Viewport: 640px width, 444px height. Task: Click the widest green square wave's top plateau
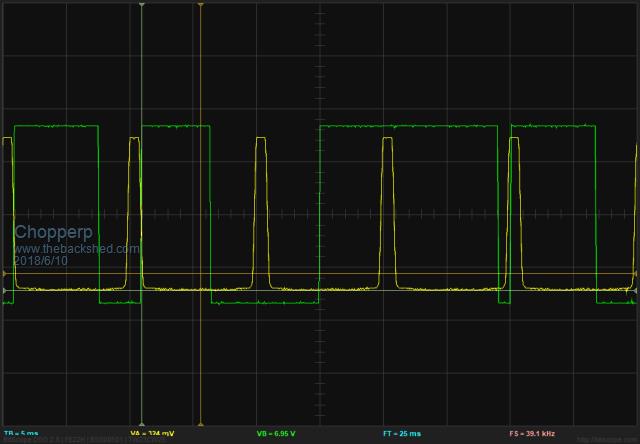tap(408, 126)
